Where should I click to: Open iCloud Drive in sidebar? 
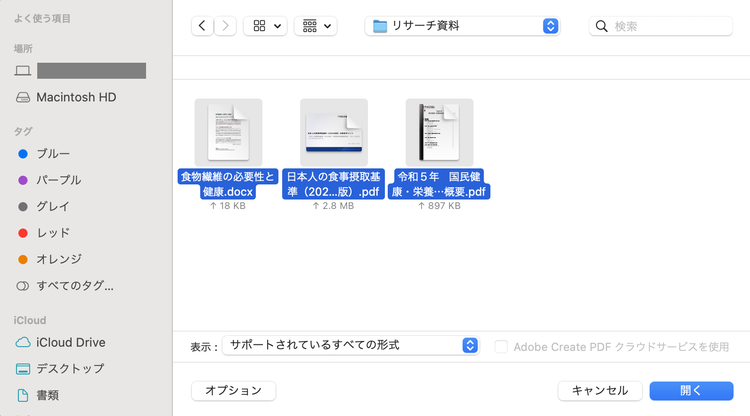70,342
